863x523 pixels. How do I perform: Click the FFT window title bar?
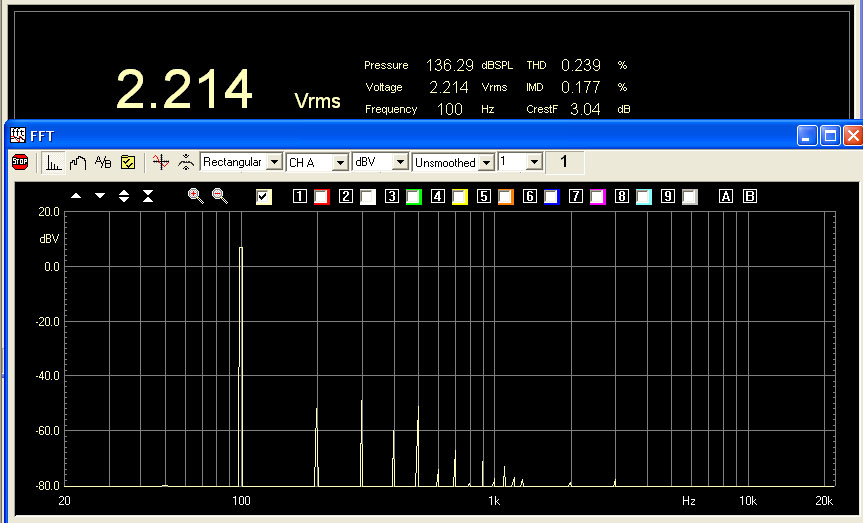coord(400,135)
